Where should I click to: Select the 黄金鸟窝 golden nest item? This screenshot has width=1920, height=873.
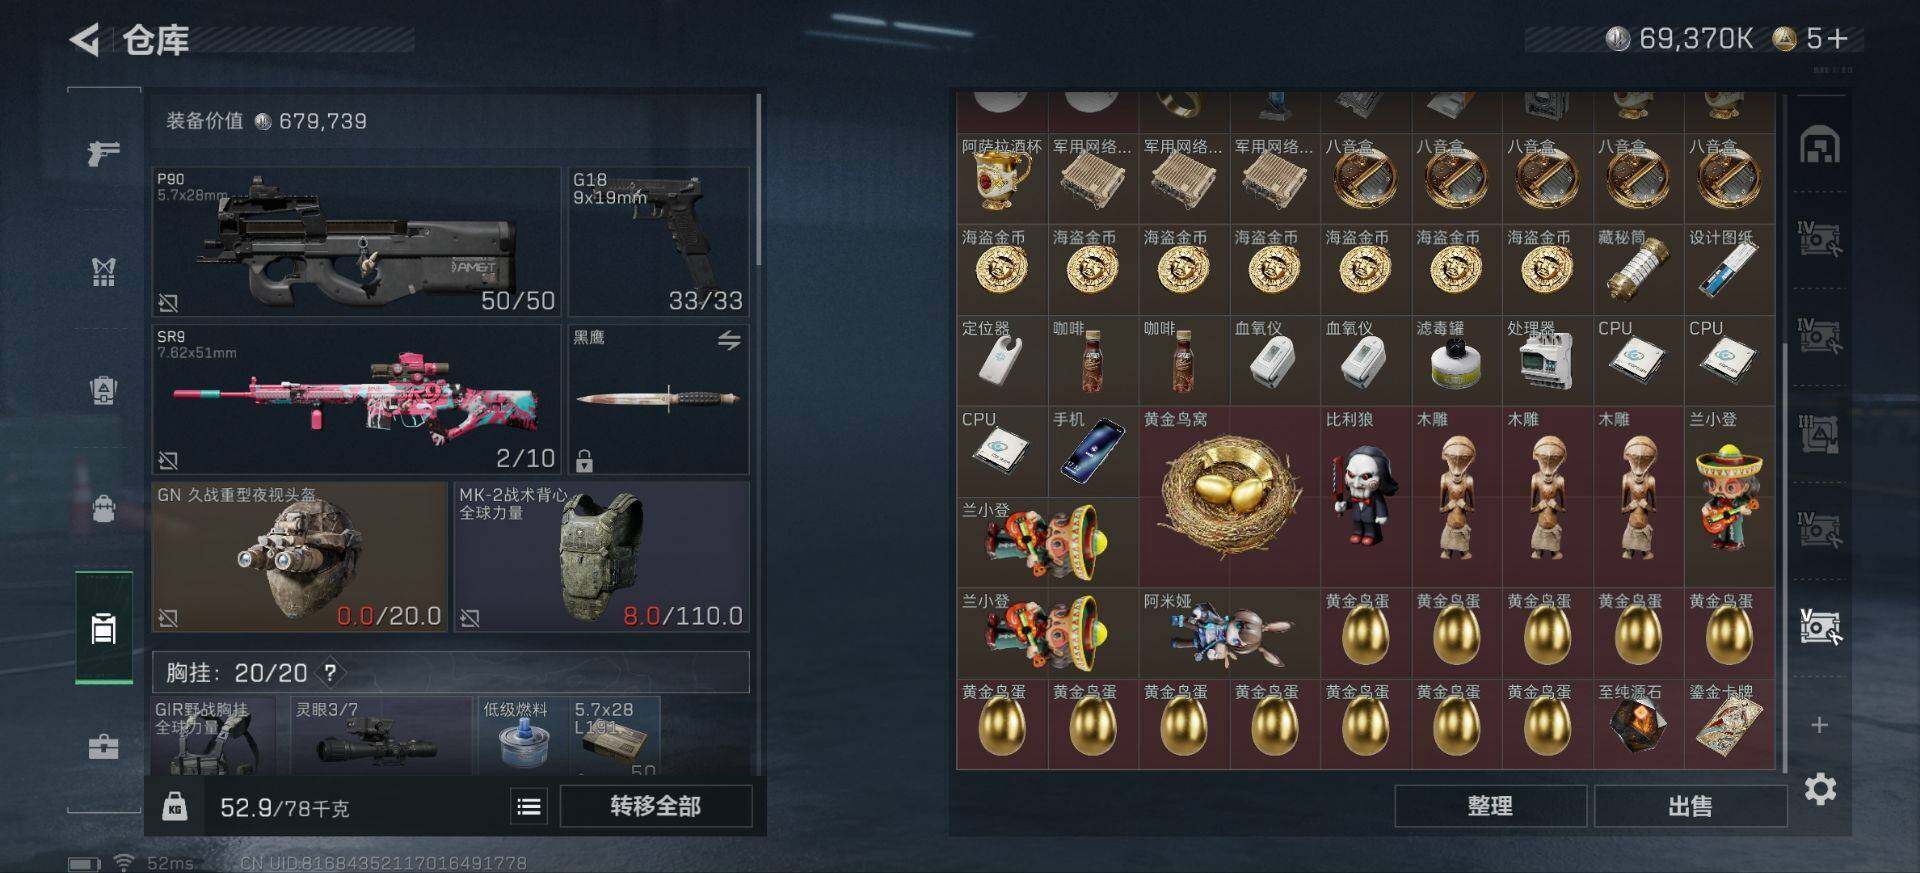[1229, 496]
